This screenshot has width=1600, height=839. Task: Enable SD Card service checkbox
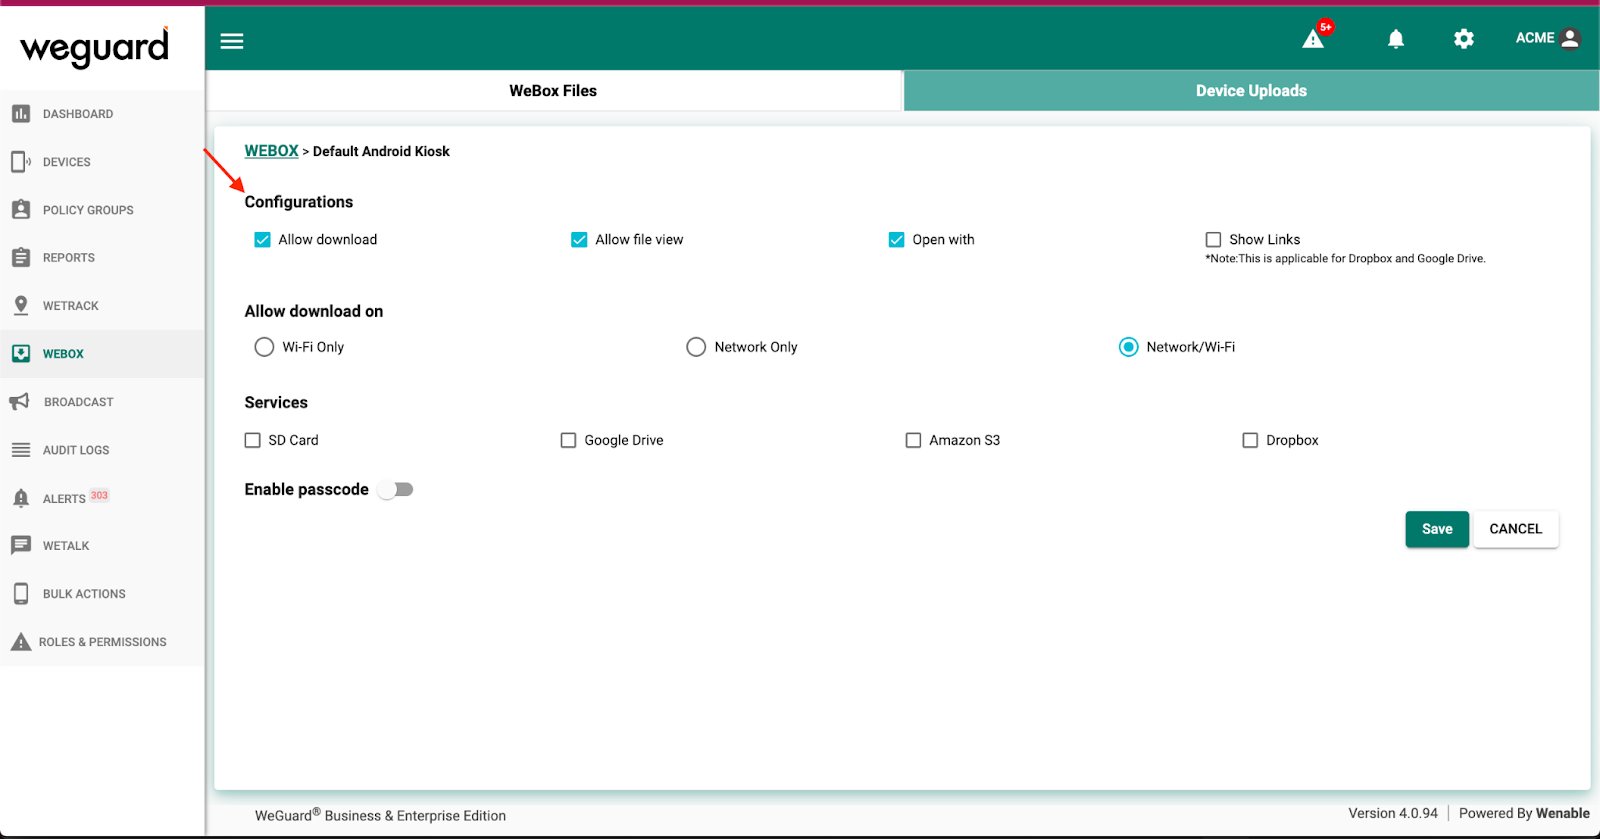point(253,440)
